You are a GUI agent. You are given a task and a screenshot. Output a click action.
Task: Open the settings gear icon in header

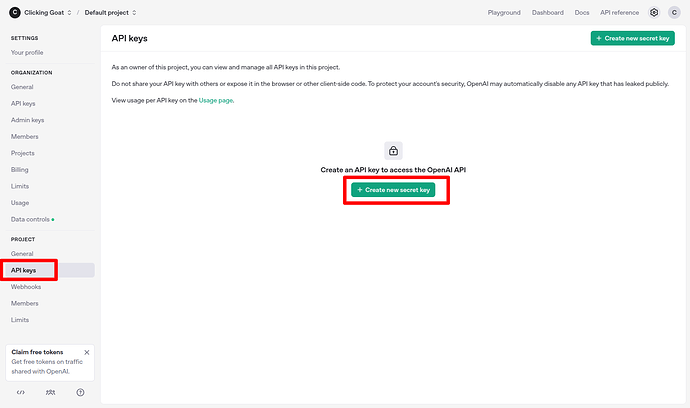654,12
